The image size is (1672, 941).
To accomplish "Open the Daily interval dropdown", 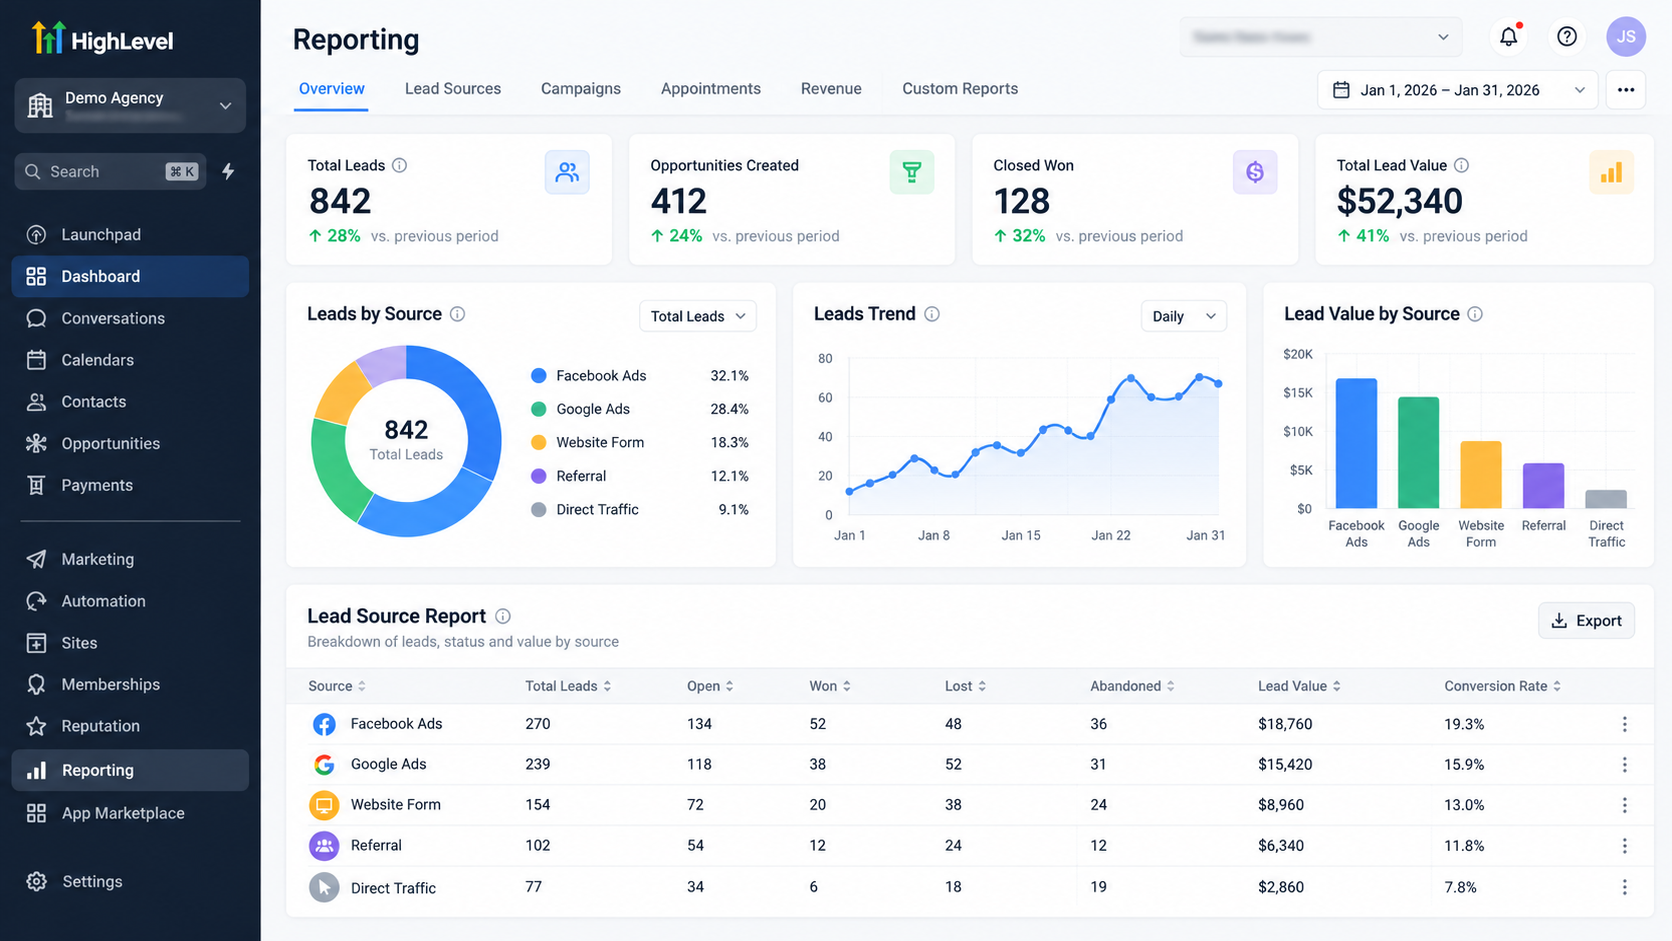I will pyautogui.click(x=1184, y=316).
